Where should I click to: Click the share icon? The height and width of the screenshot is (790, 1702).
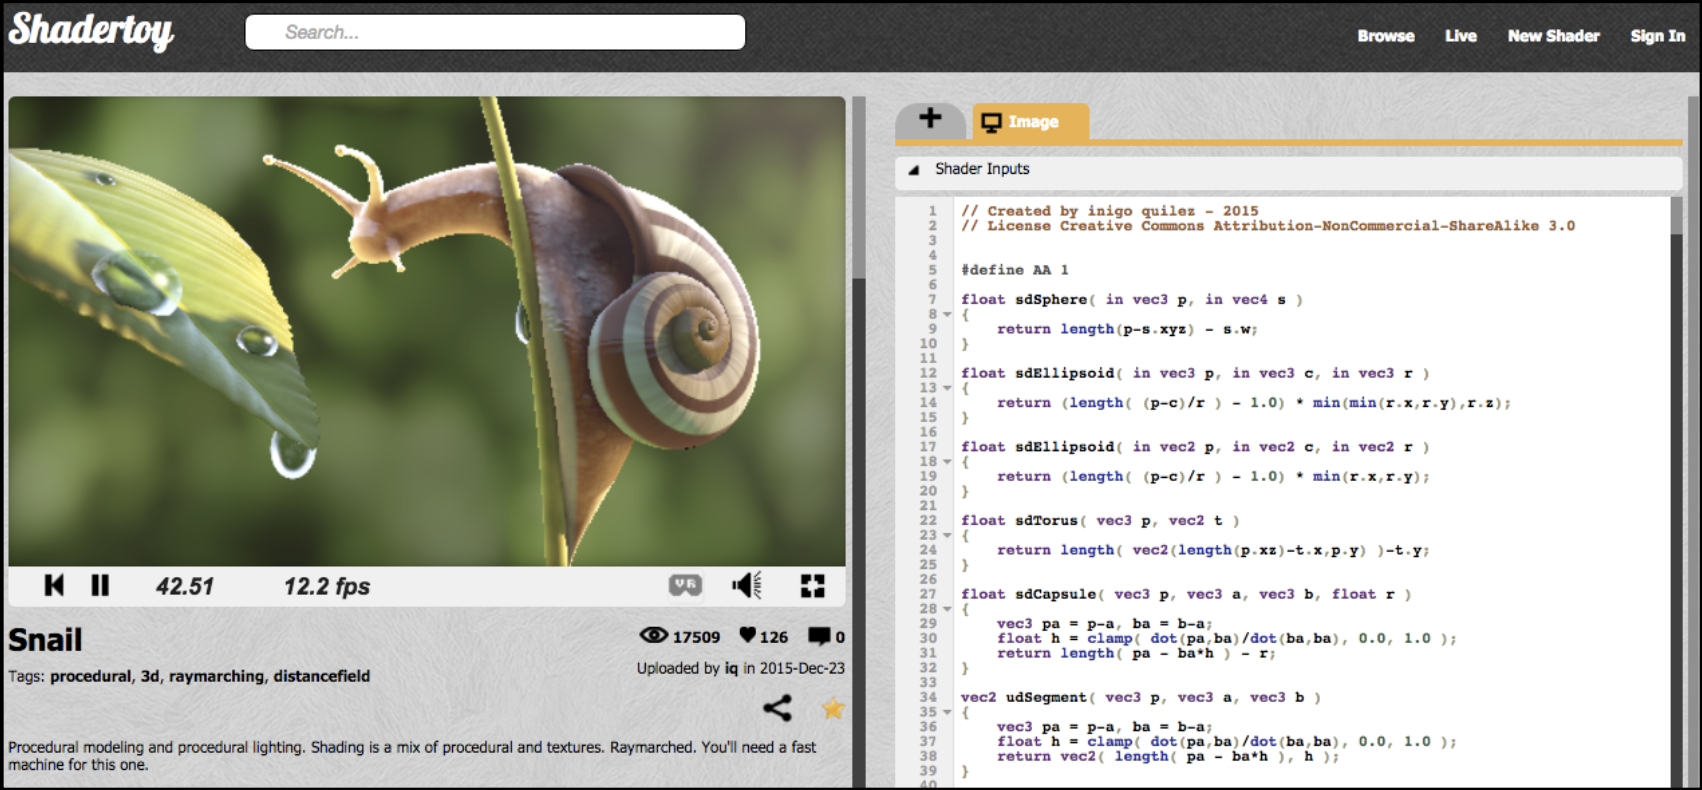(x=777, y=709)
